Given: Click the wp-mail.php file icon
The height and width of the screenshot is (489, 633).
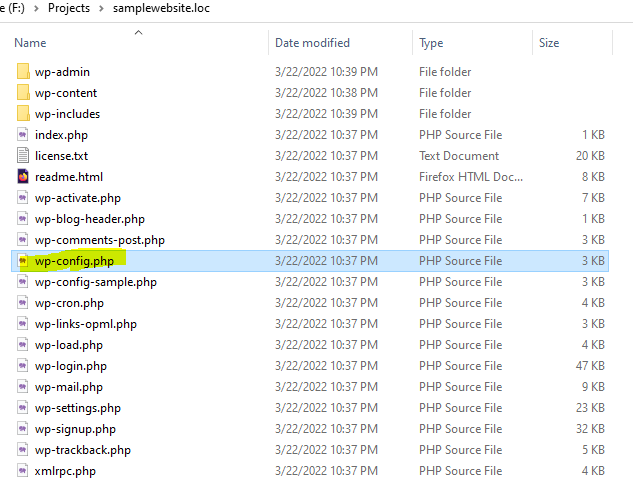Looking at the screenshot, I should pos(23,386).
